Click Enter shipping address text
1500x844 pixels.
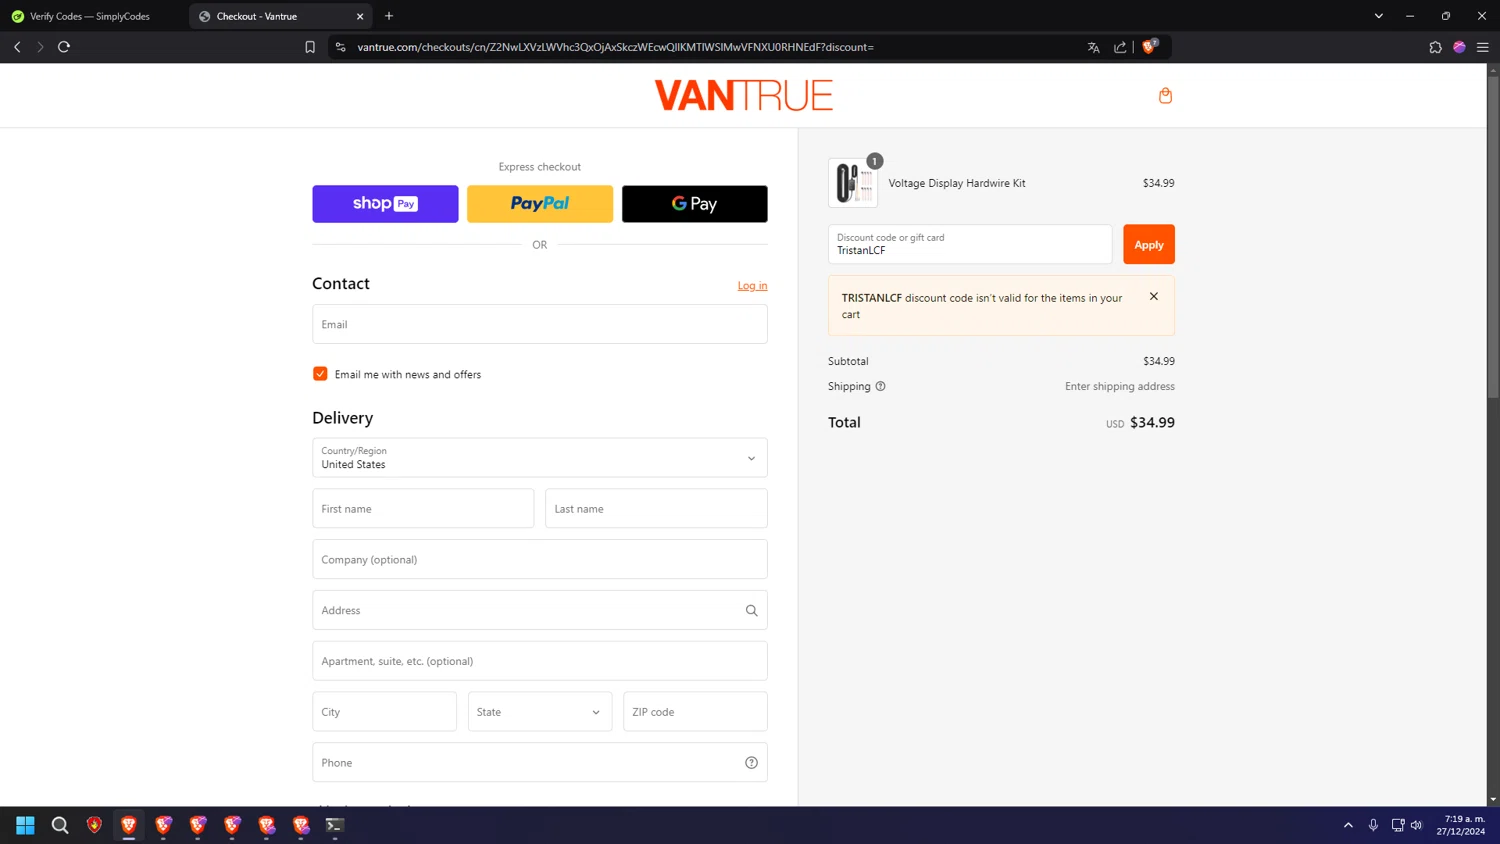point(1120,386)
